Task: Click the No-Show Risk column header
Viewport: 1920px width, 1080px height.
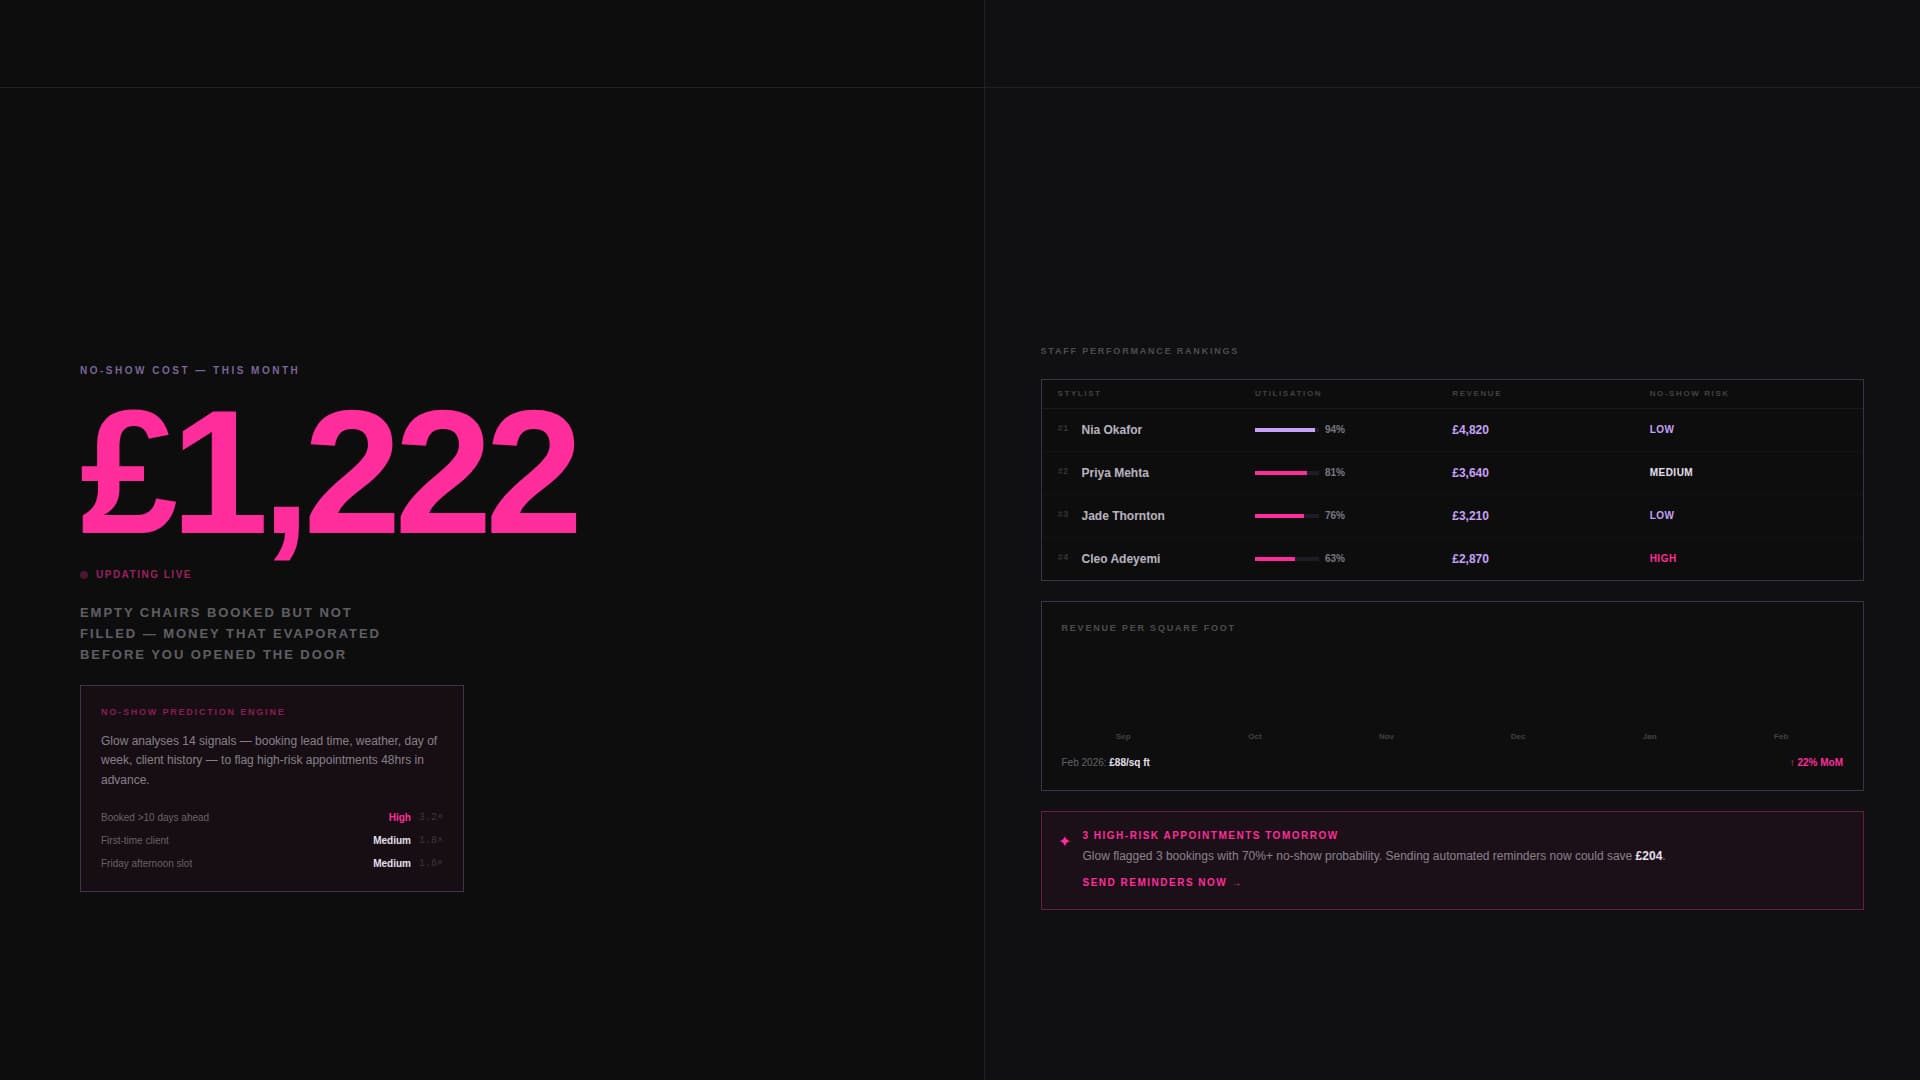Action: (1689, 394)
